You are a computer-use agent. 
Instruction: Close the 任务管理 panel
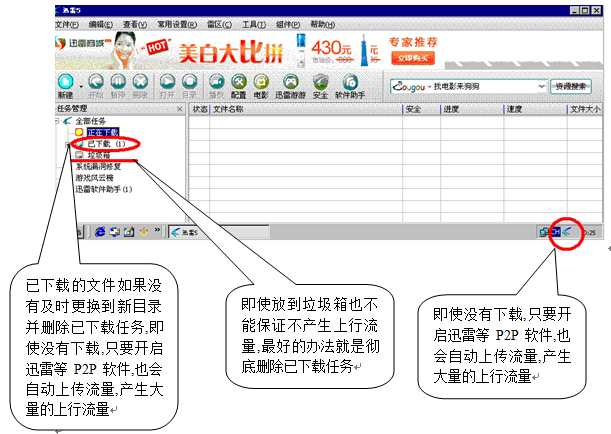click(x=180, y=109)
